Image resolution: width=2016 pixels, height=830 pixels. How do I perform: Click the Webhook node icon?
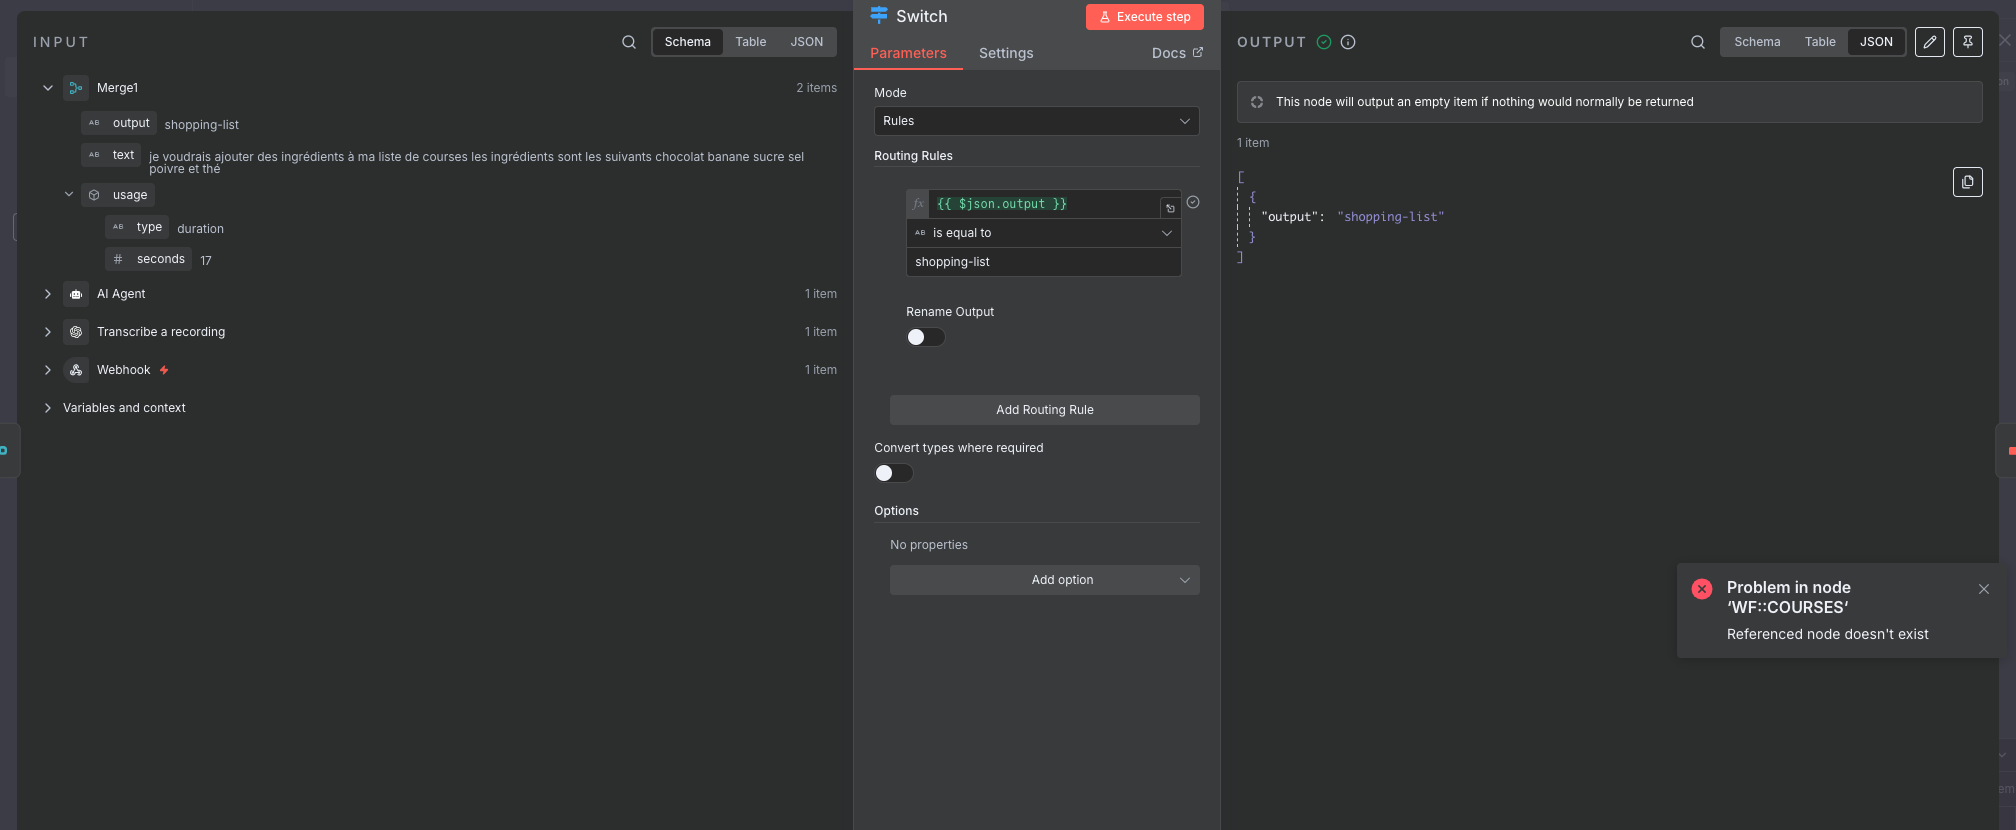click(x=76, y=370)
